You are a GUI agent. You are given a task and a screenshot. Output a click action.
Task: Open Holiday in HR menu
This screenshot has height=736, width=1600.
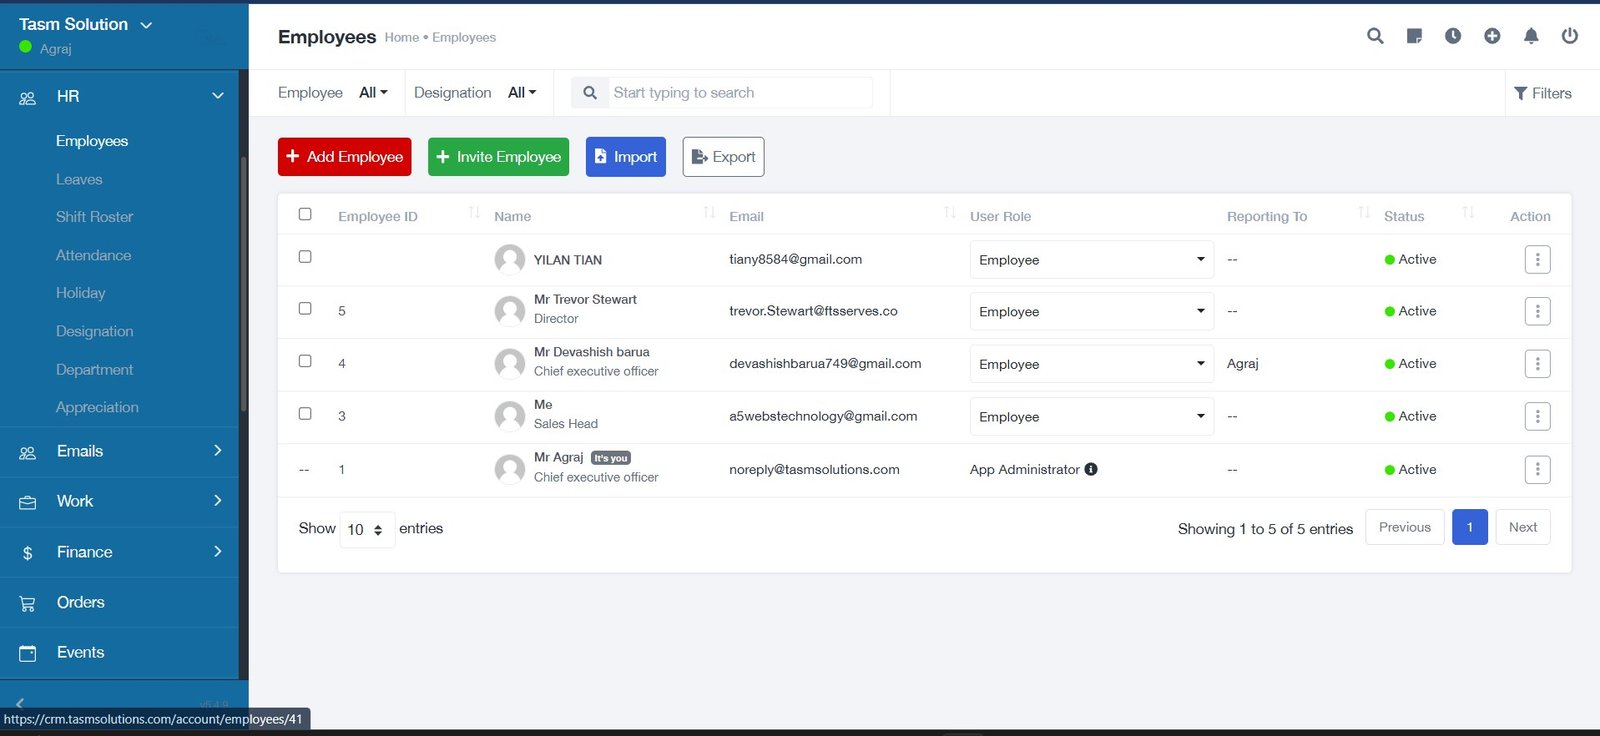(x=80, y=294)
